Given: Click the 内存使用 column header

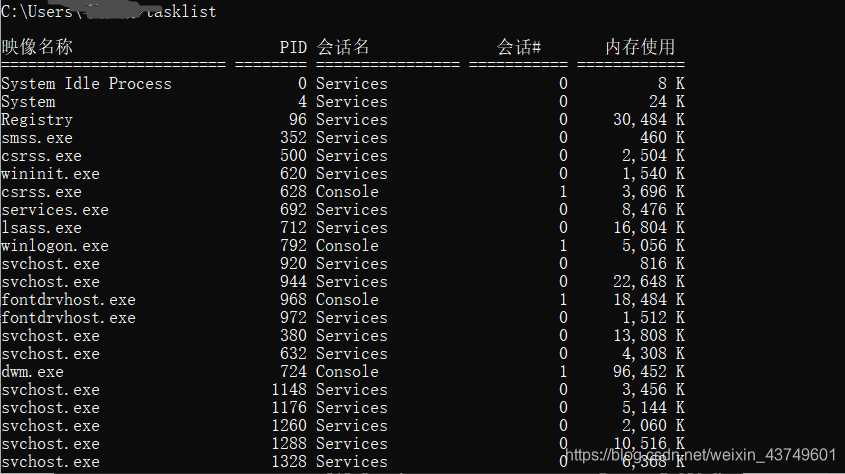Looking at the screenshot, I should 640,47.
